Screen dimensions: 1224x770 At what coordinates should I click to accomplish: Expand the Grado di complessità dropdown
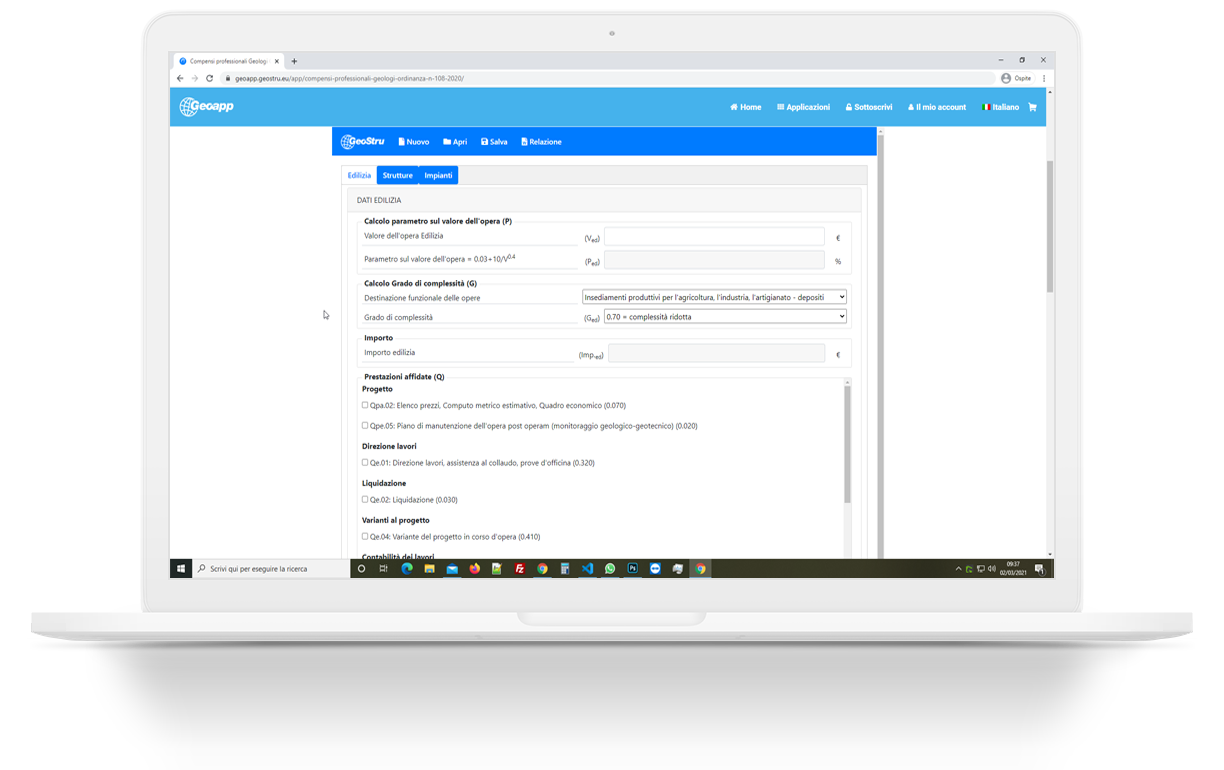pyautogui.click(x=725, y=317)
